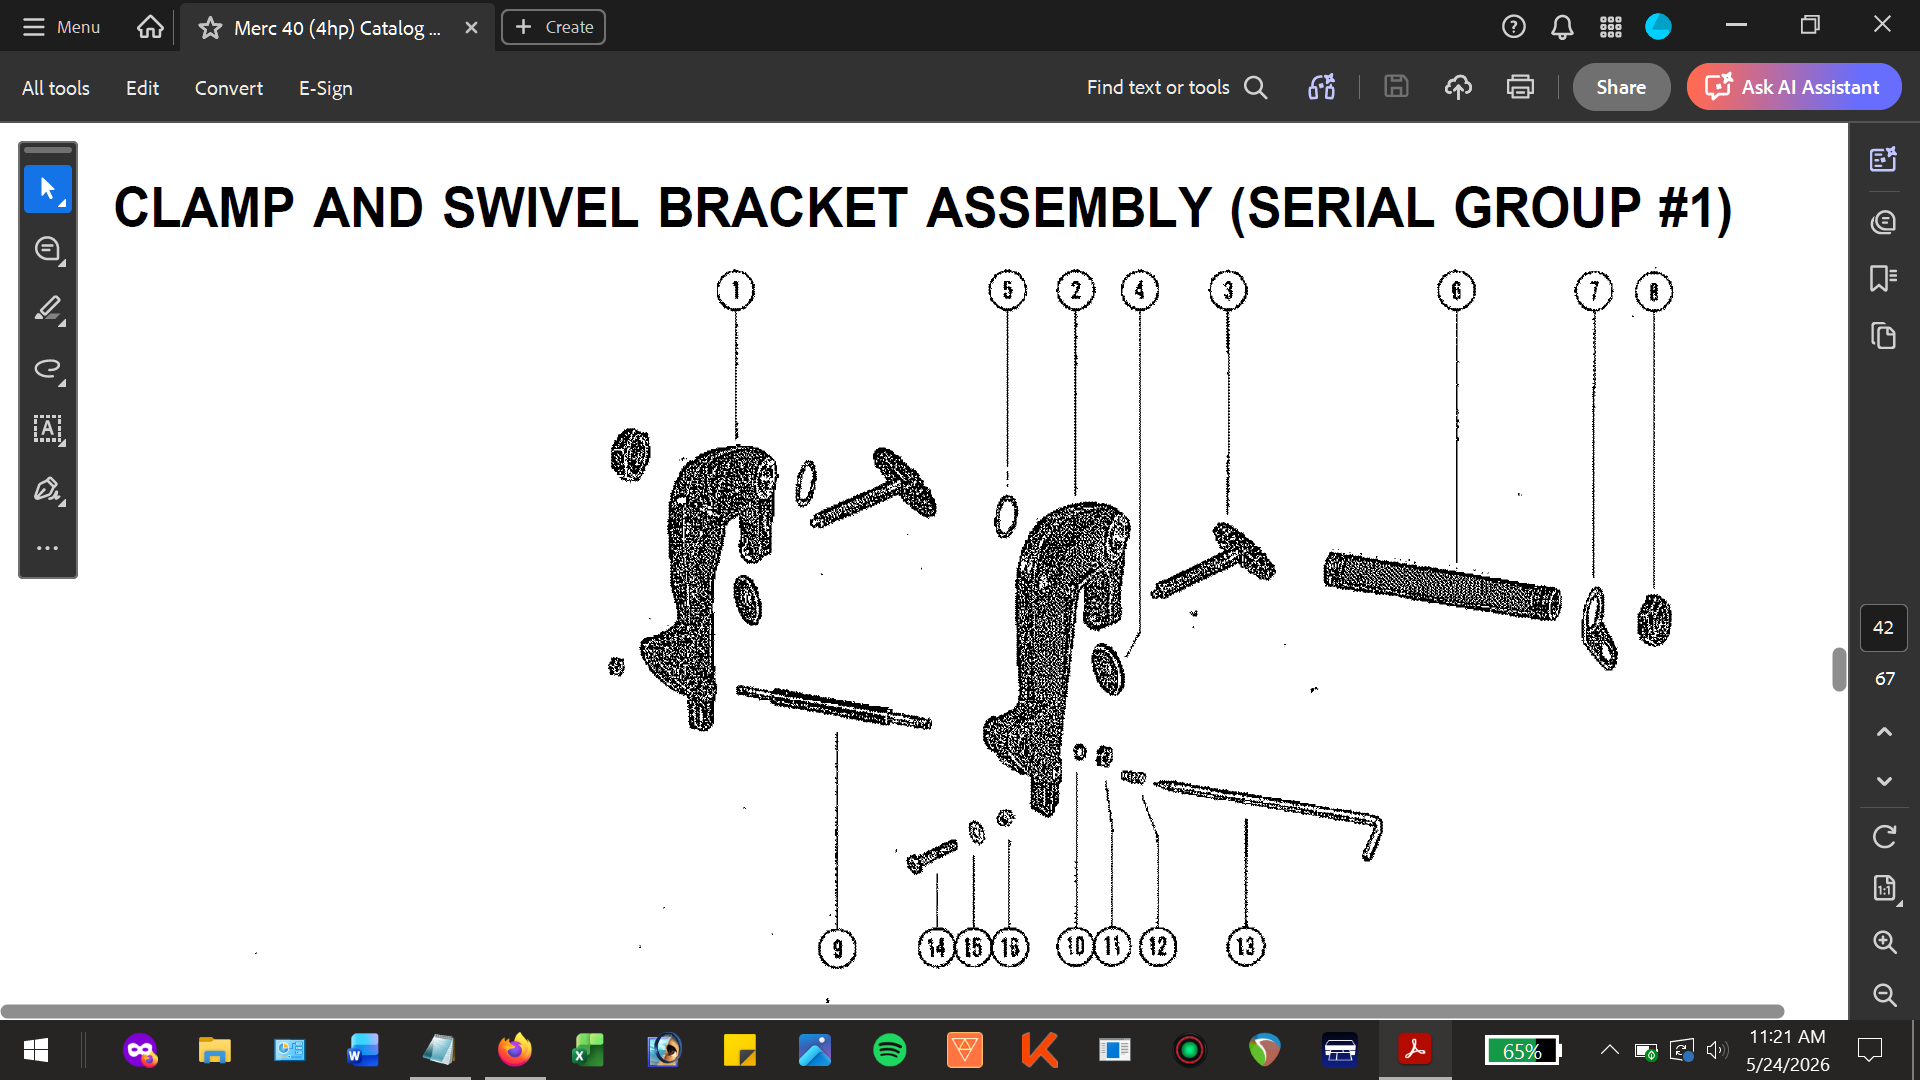The image size is (1920, 1080).
Task: Open the Comments panel
Action: coord(1883,222)
